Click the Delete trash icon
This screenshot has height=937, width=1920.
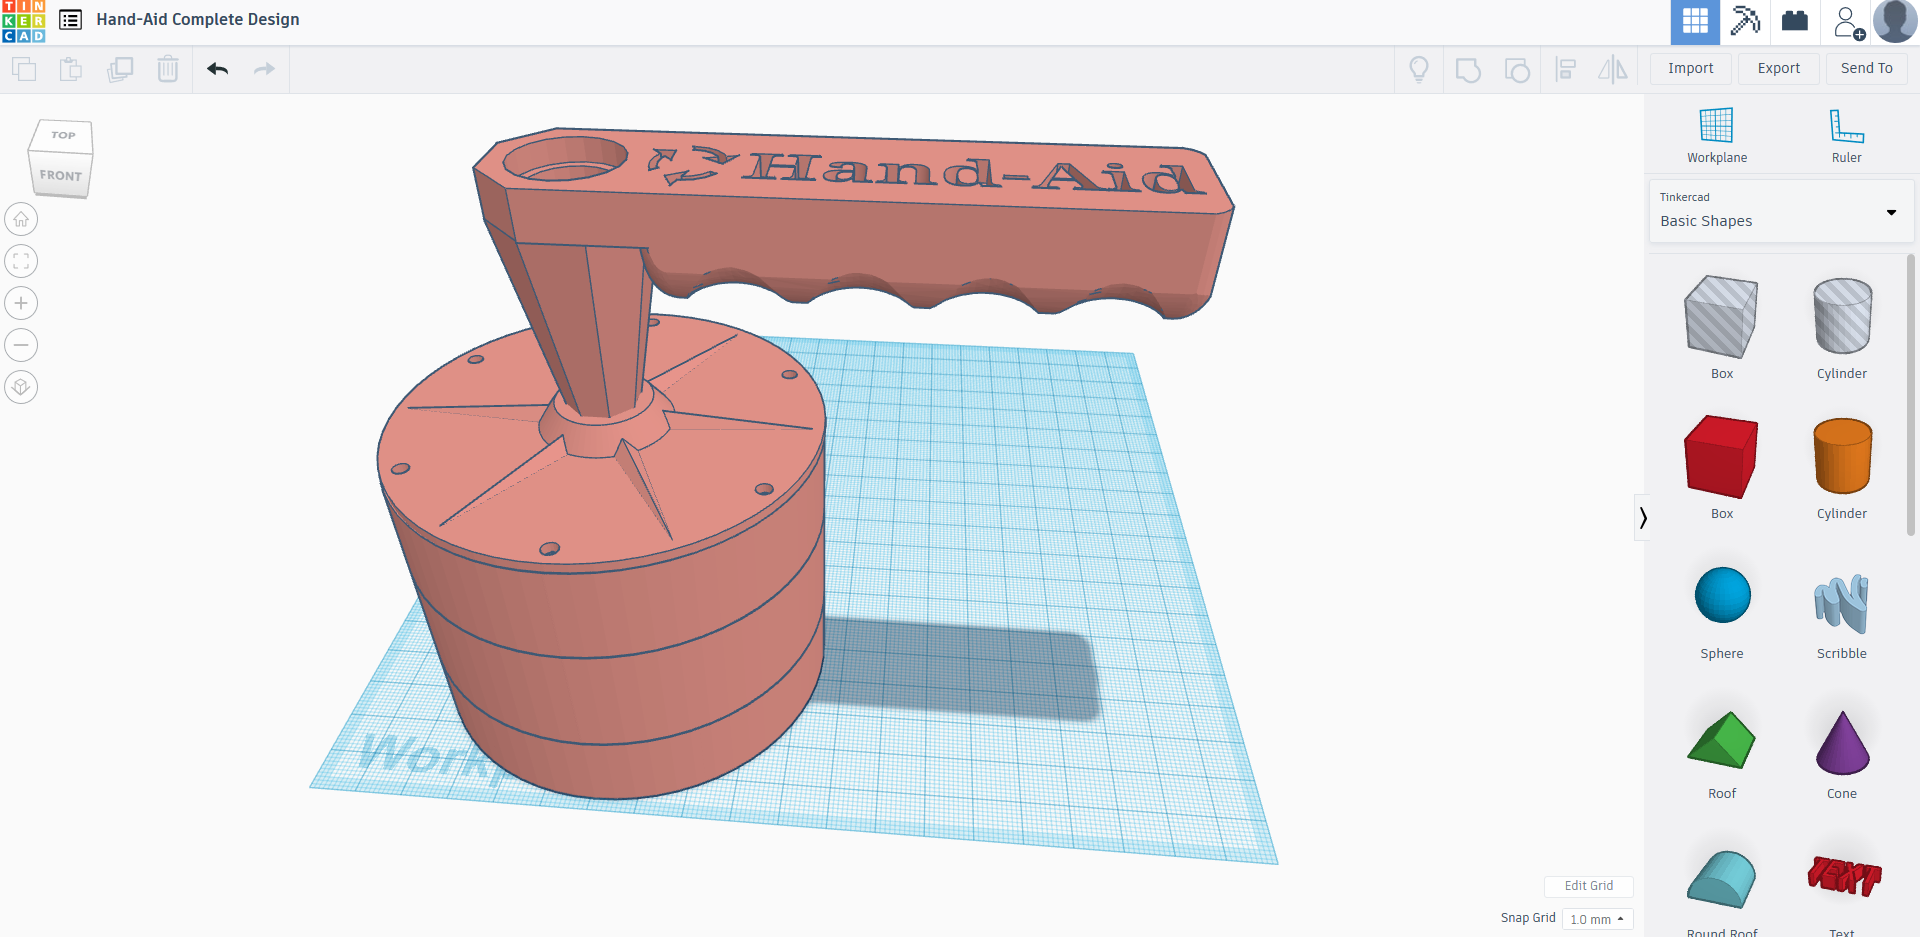point(168,69)
